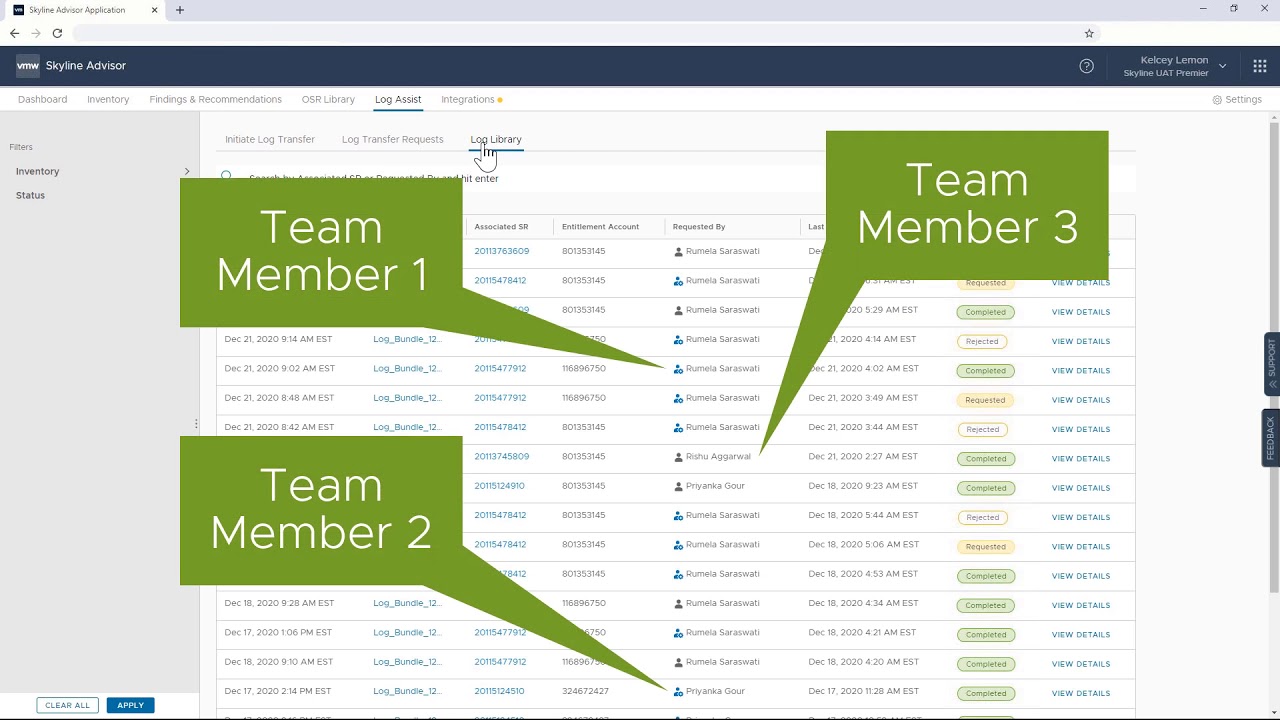Screen dimensions: 1280x720
Task: Open the FEEDBACK side tab
Action: (x=1271, y=438)
